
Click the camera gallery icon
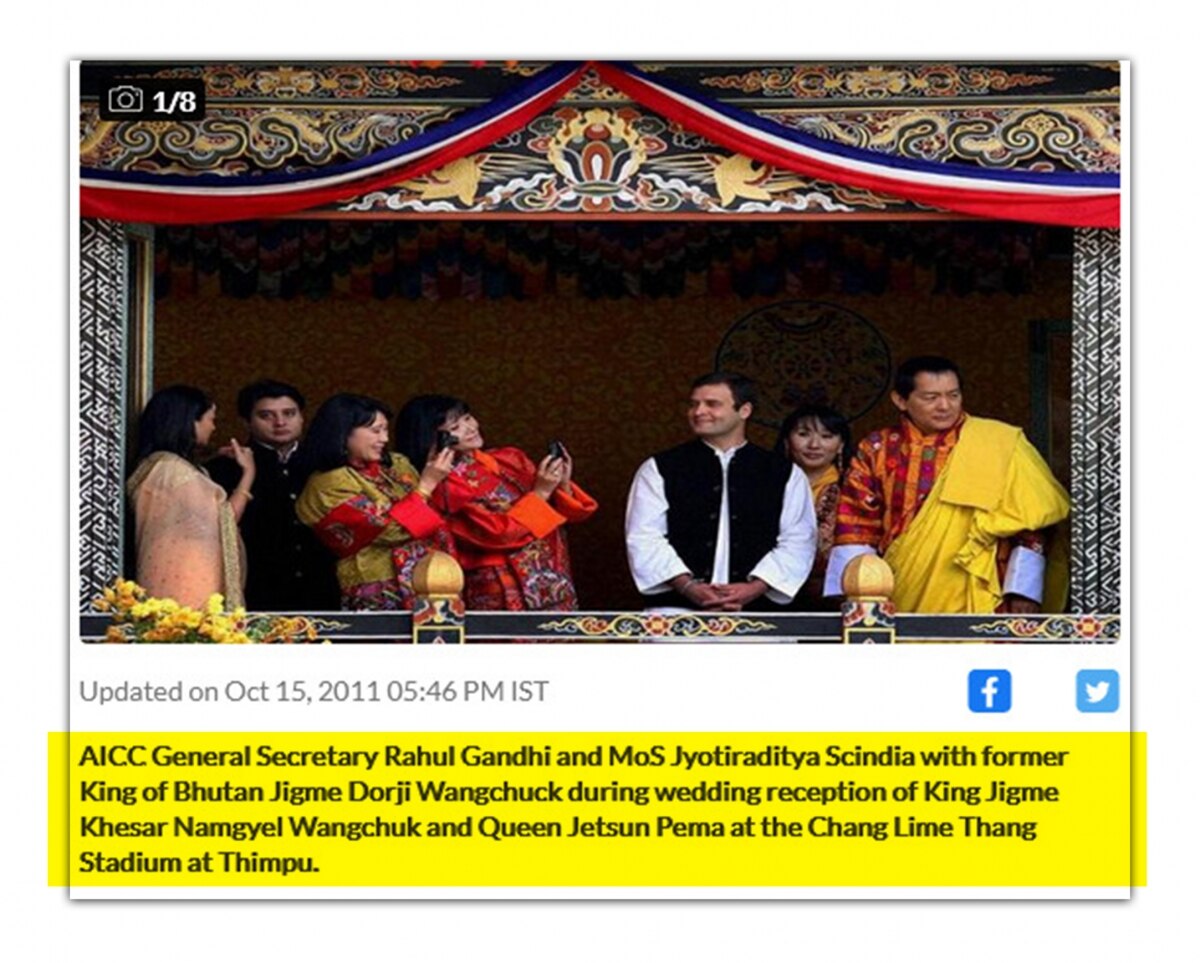pos(125,99)
